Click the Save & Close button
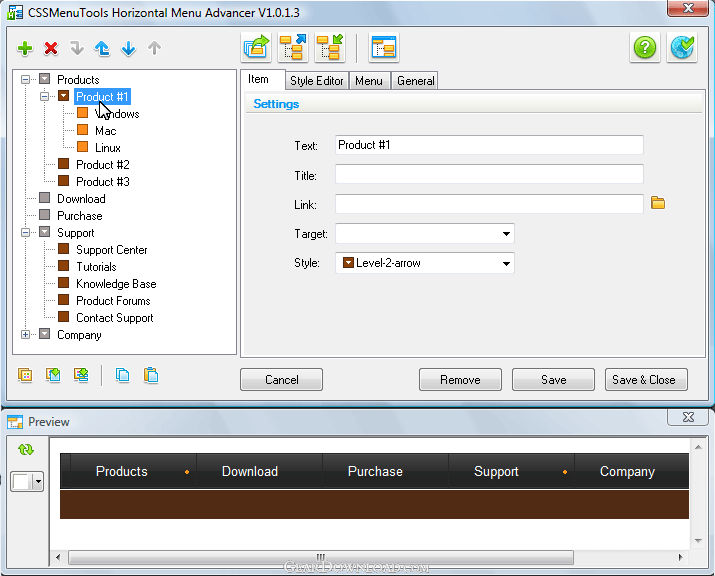The height and width of the screenshot is (576, 715). (x=646, y=379)
